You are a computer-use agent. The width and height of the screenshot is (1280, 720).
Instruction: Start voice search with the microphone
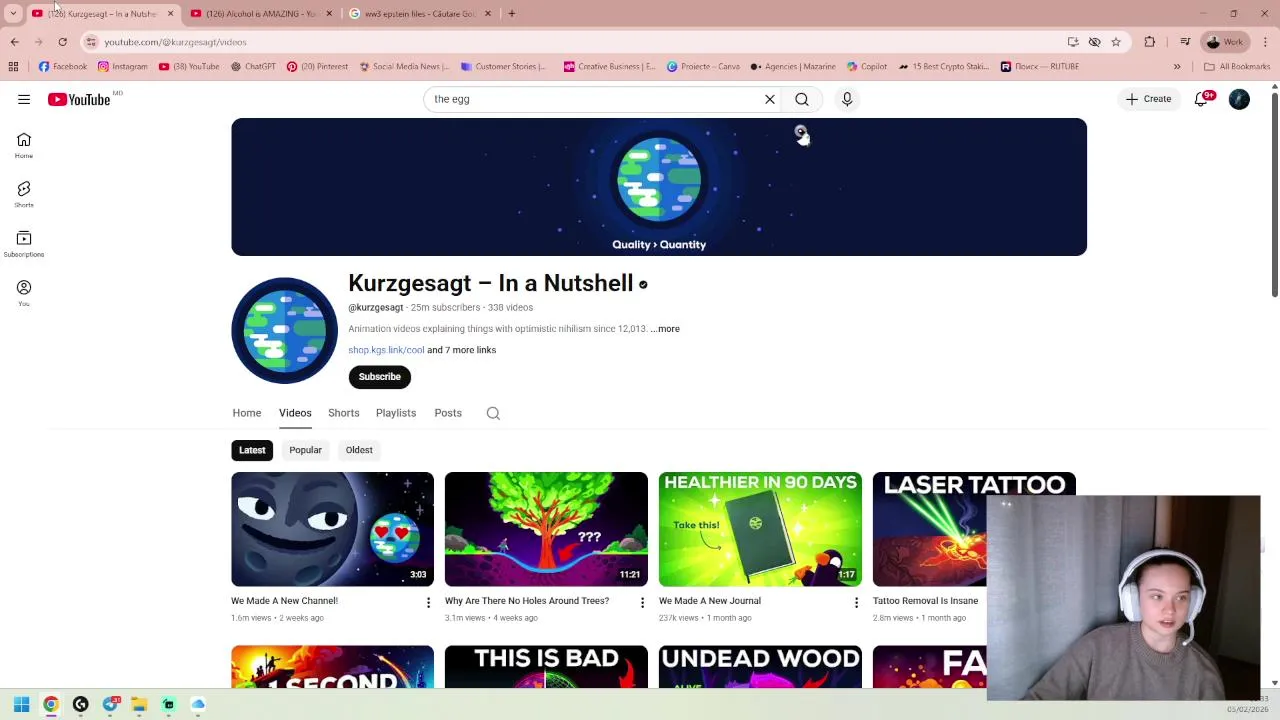[847, 99]
